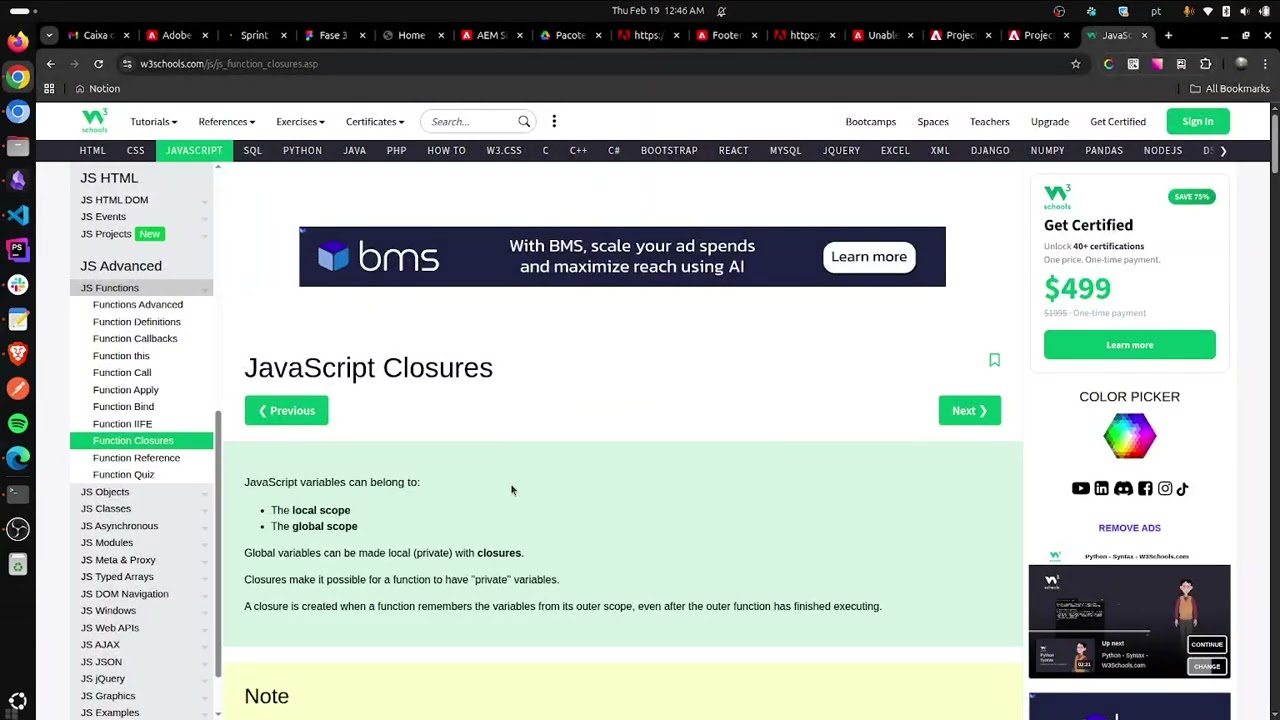Open the Certificates dropdown menu
1280x720 pixels.
(x=375, y=122)
